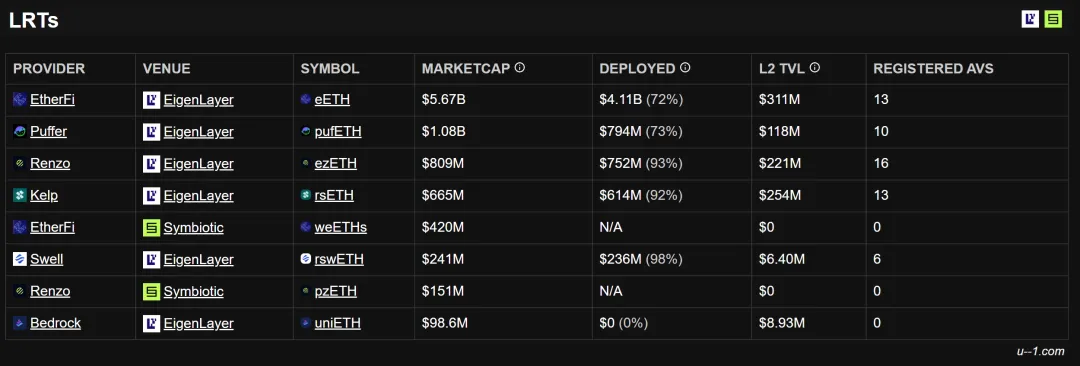Viewport: 1080px width, 366px height.
Task: Sort by the REGISTERED AVS column header
Action: 933,68
